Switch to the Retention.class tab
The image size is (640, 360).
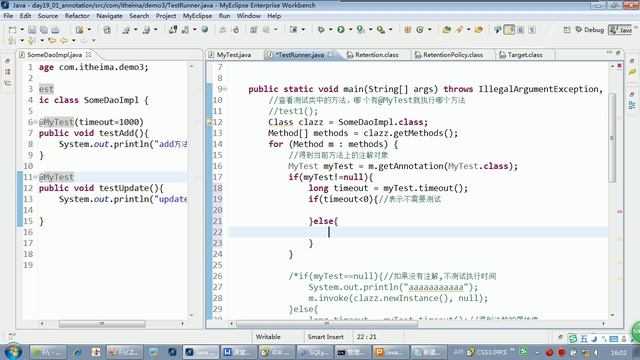click(x=377, y=55)
